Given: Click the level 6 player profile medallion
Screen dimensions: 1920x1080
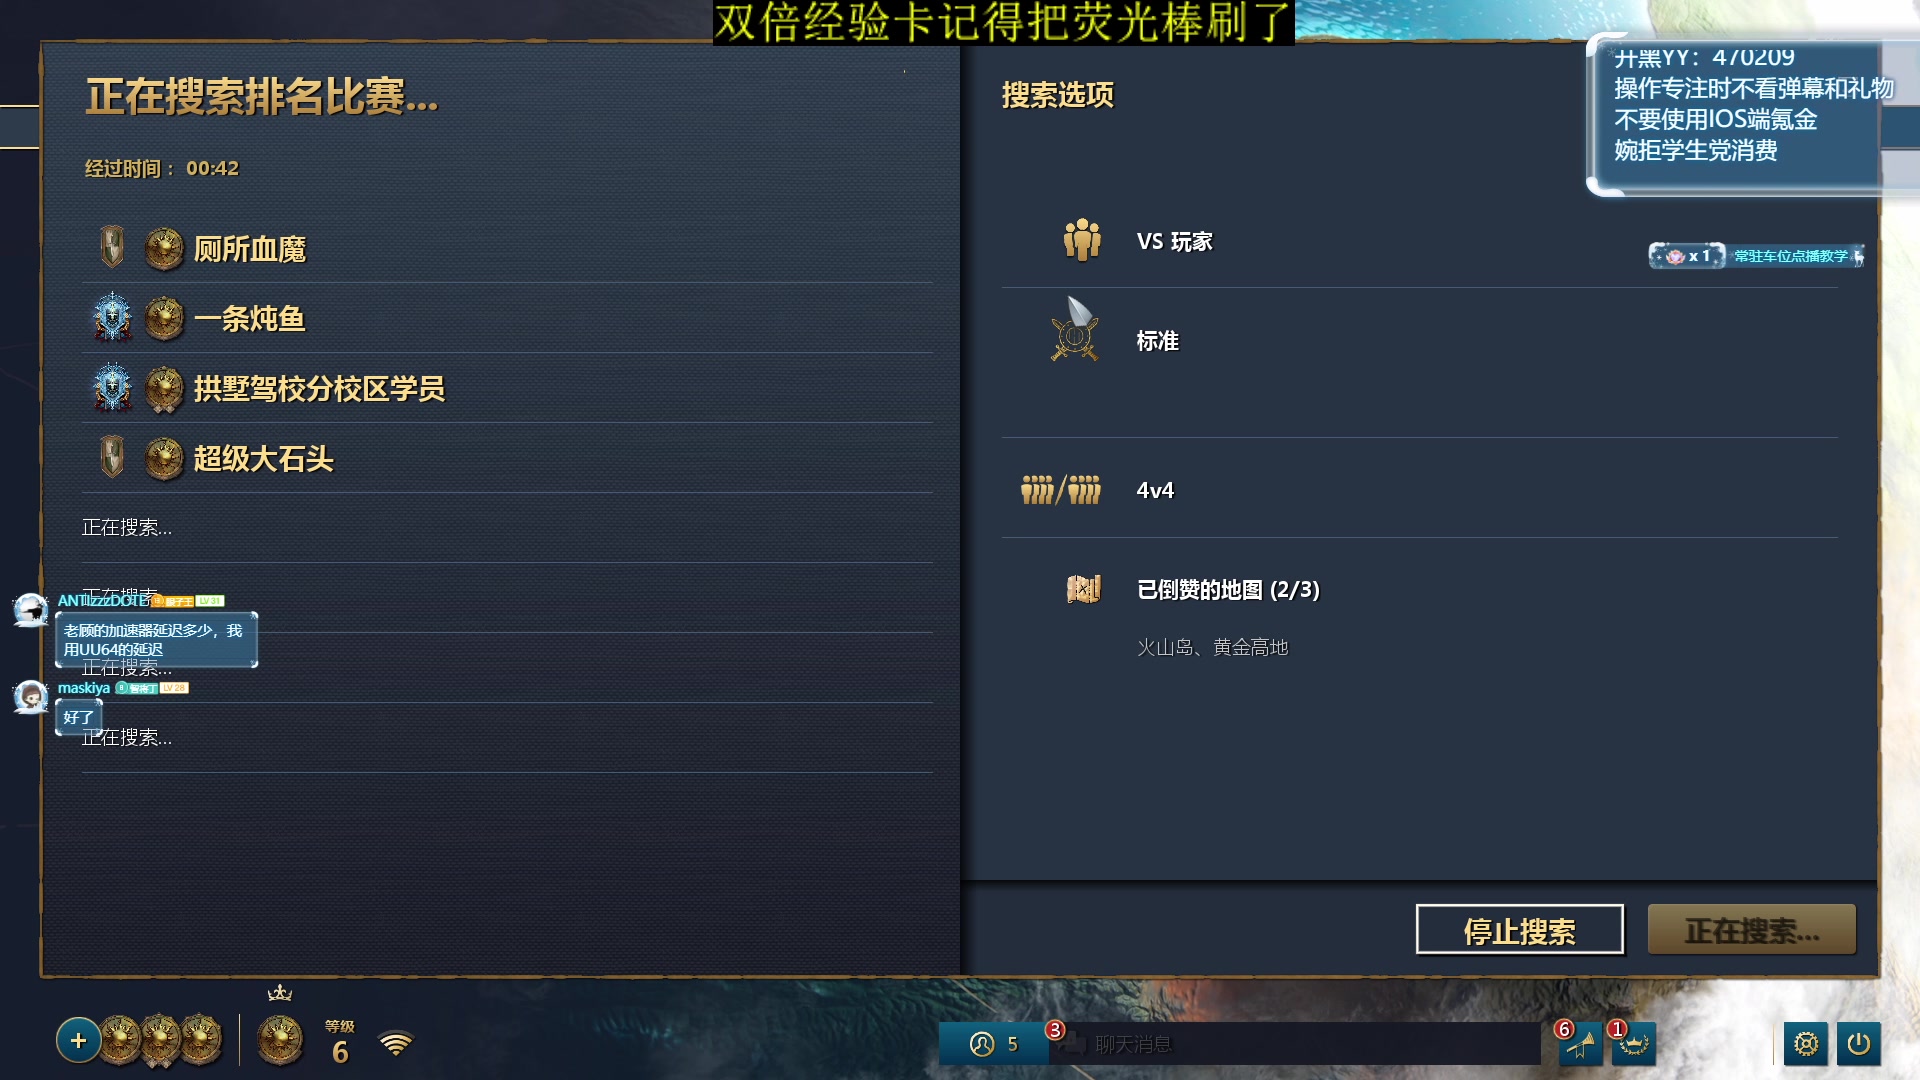Looking at the screenshot, I should pos(280,1041).
